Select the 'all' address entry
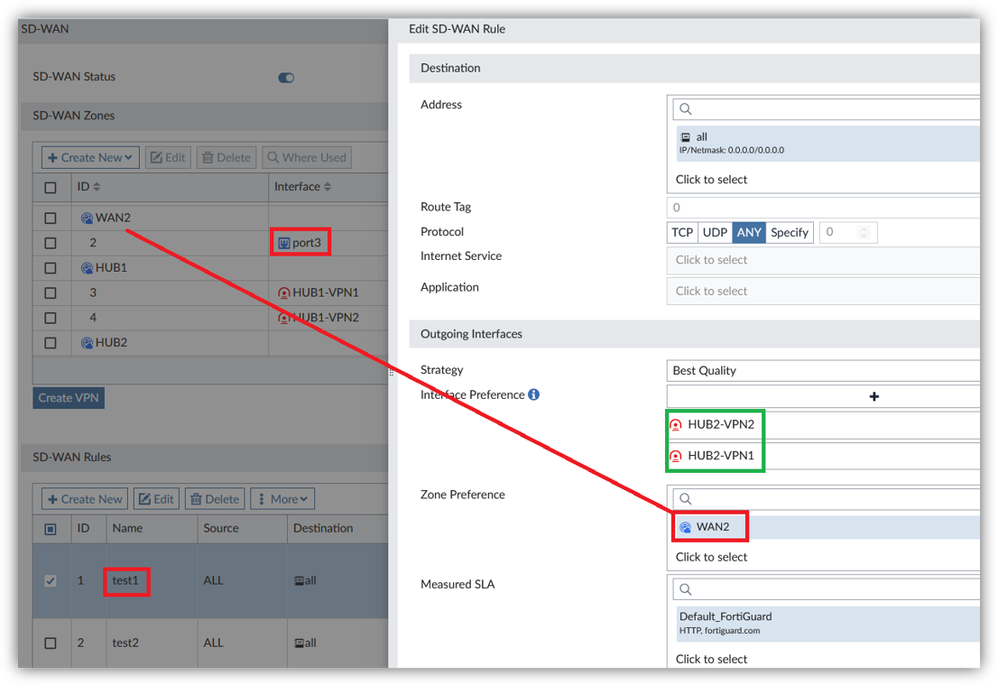998x686 pixels. pyautogui.click(x=827, y=143)
